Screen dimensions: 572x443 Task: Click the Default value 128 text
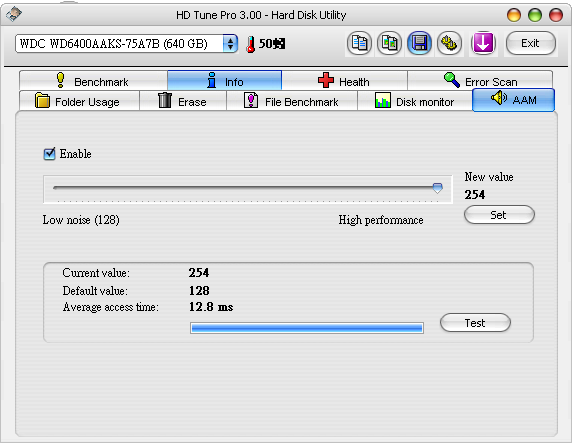(x=199, y=290)
